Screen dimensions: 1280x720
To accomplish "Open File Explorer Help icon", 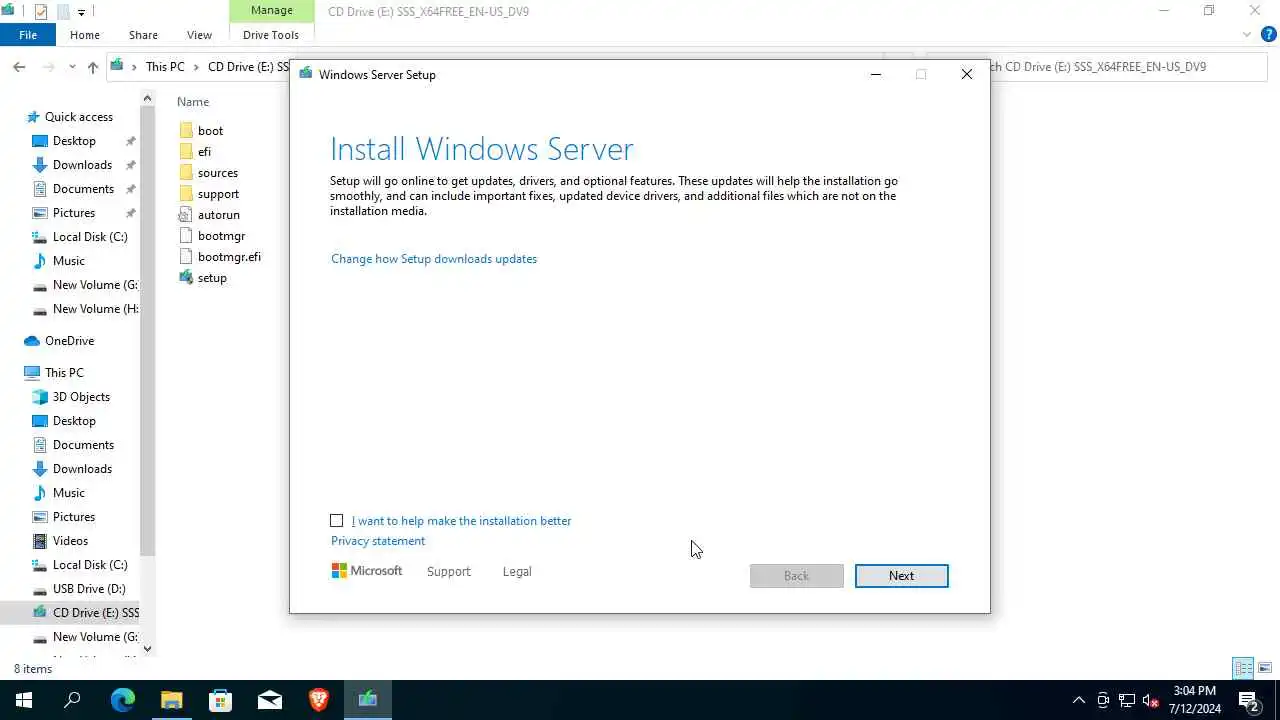I will [x=1269, y=34].
